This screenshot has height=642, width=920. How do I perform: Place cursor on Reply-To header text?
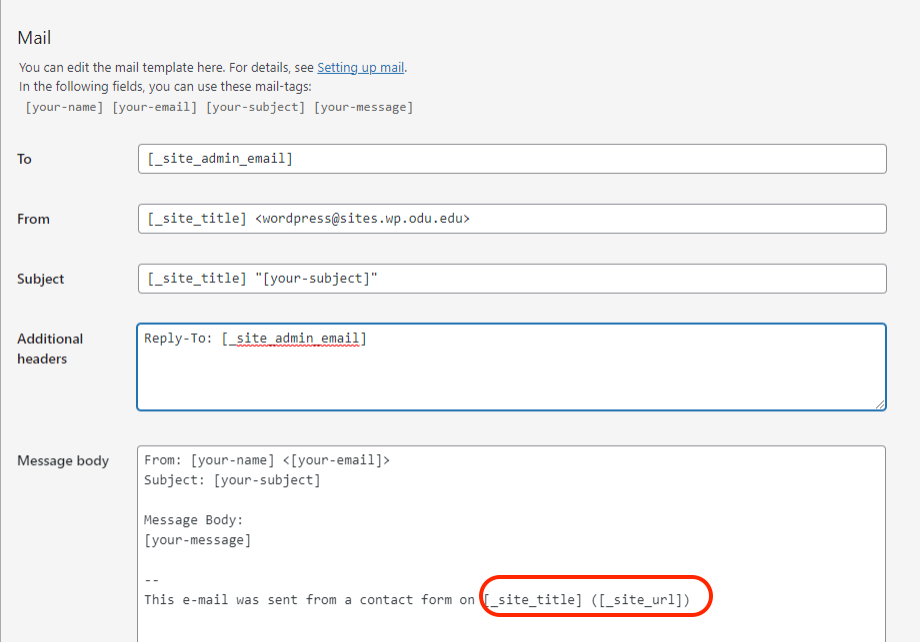[178, 339]
